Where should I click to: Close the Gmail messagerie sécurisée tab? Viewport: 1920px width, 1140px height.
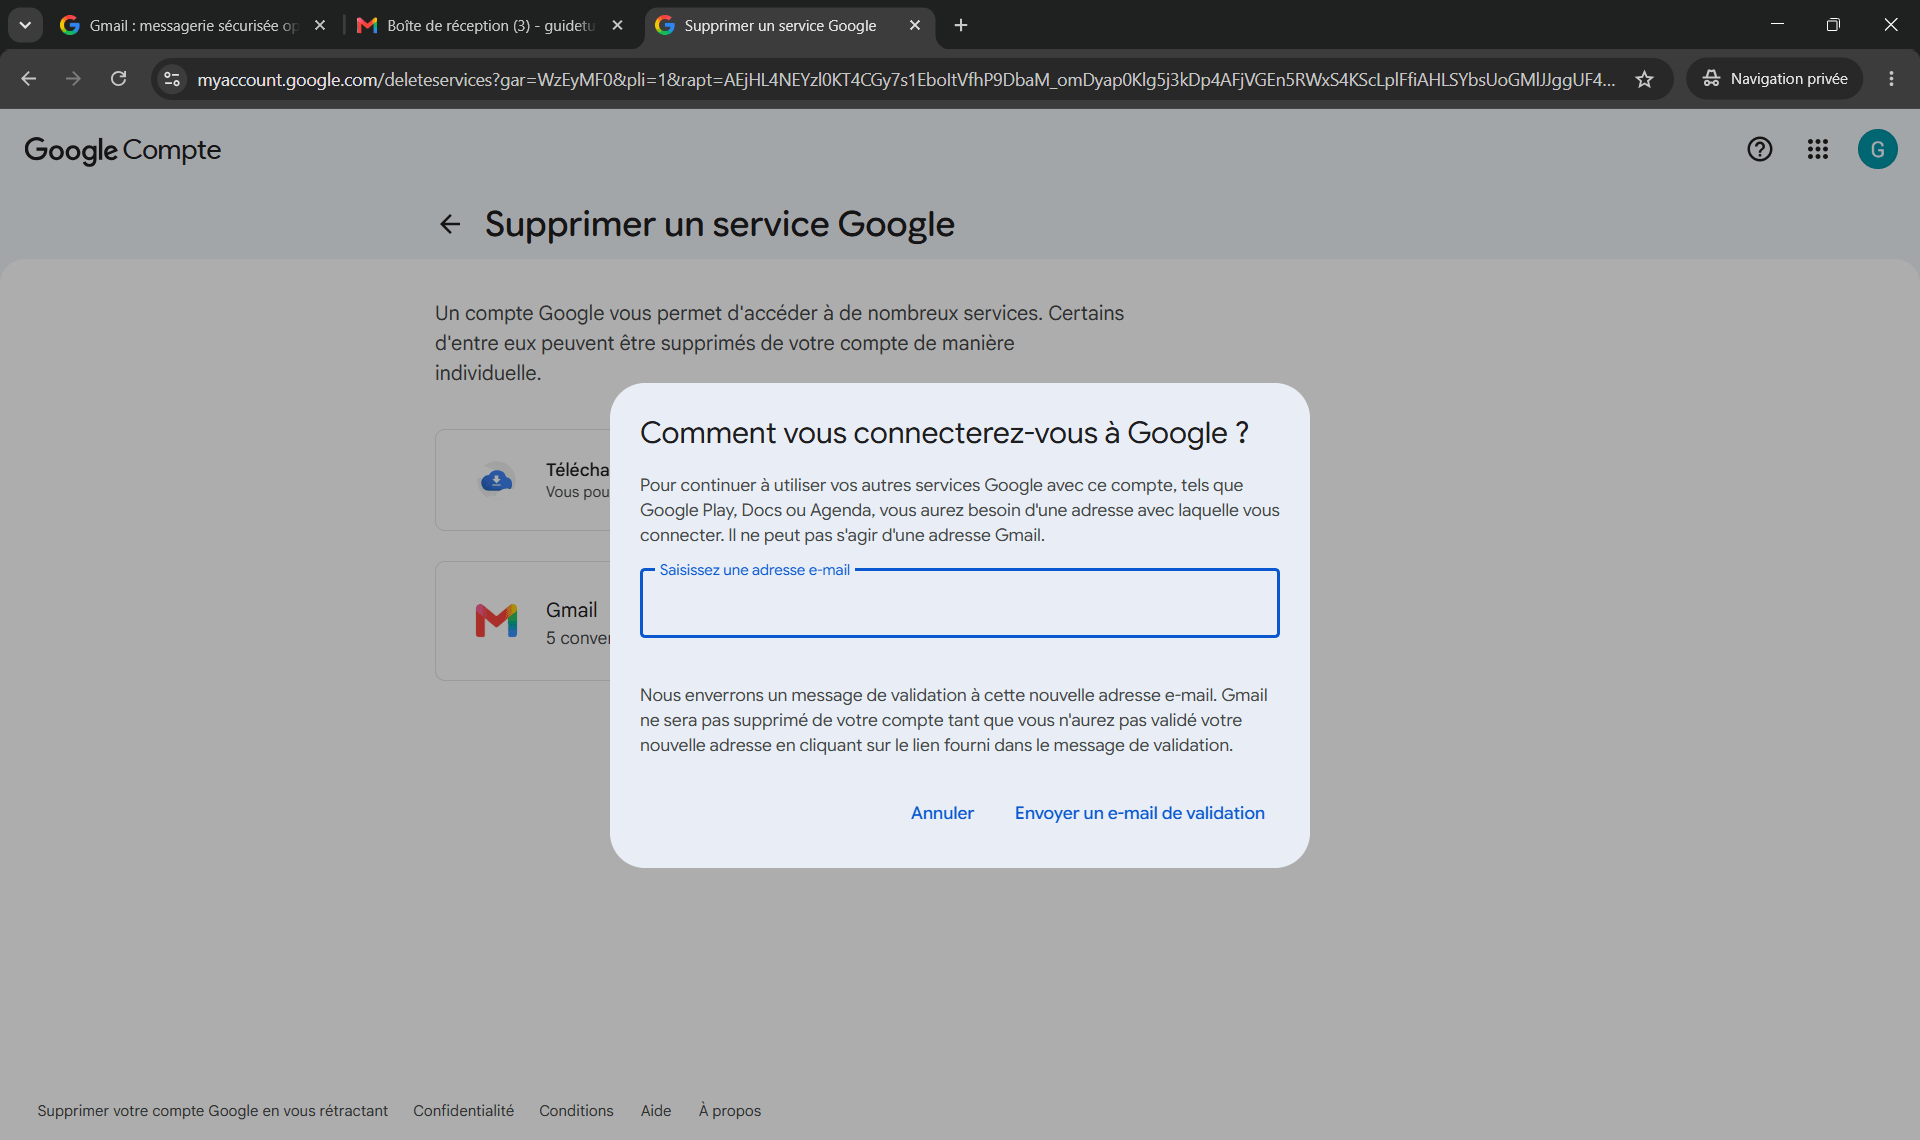point(320,26)
